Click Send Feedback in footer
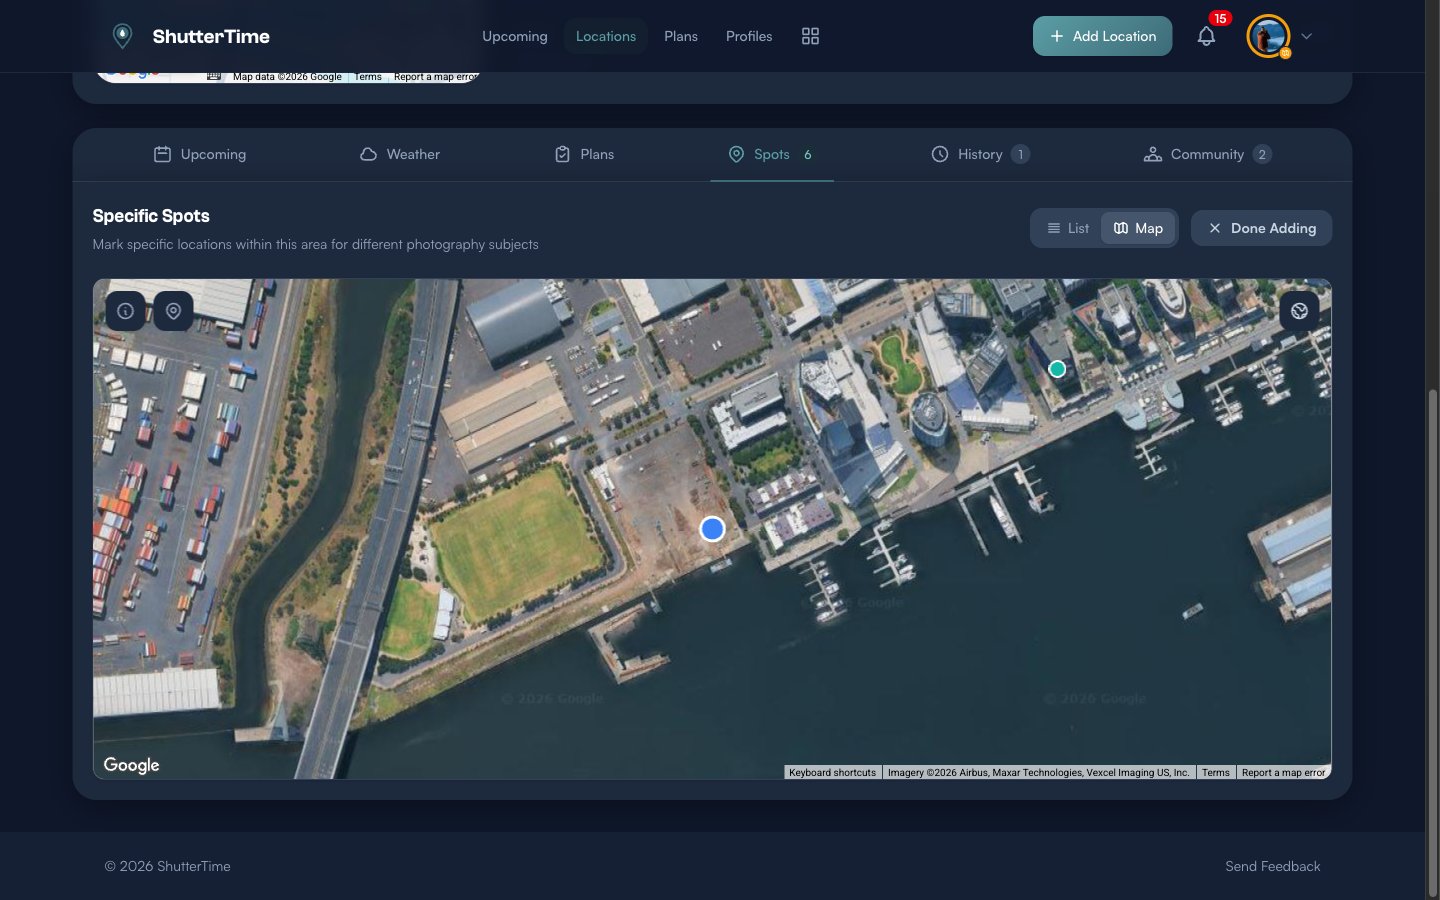Image resolution: width=1440 pixels, height=900 pixels. (1272, 866)
